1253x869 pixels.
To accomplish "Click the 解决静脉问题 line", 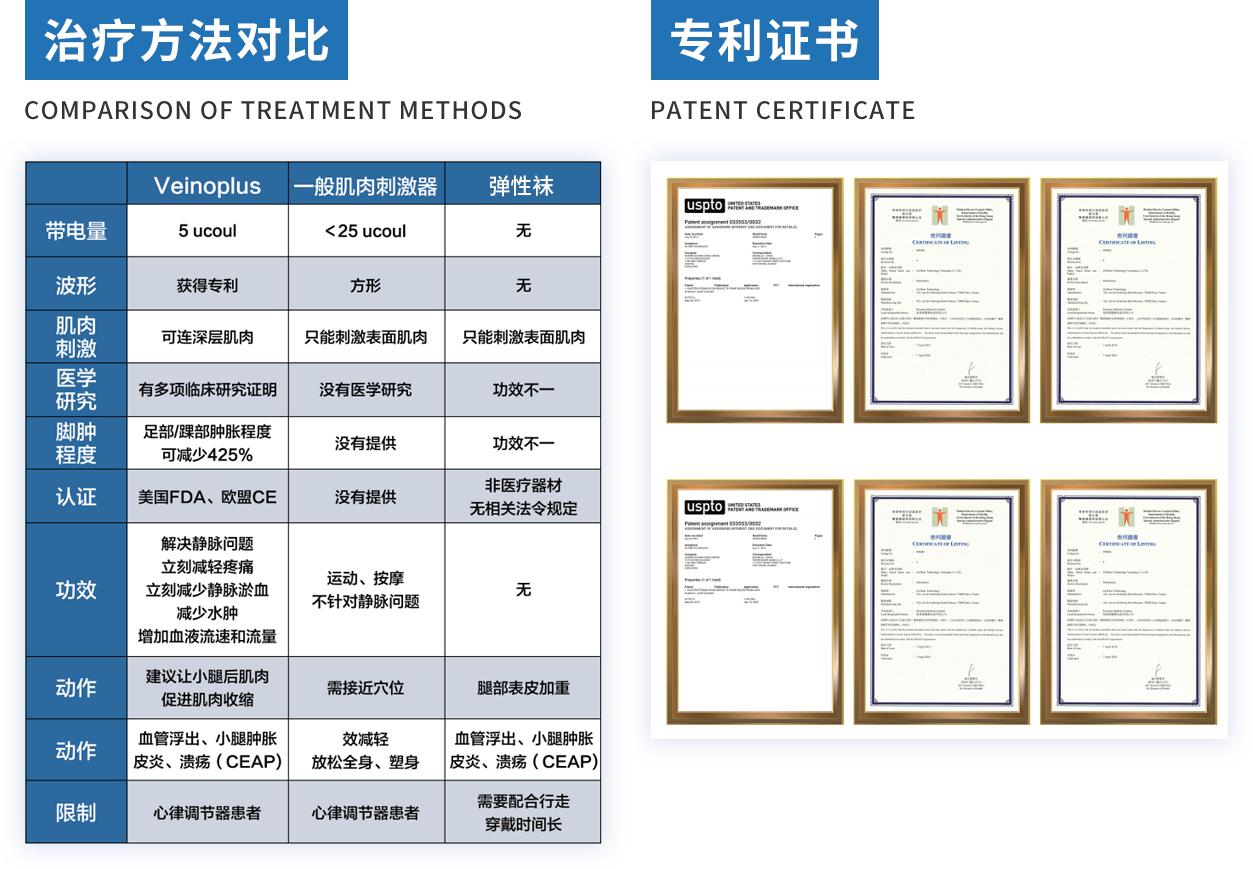I will [207, 544].
